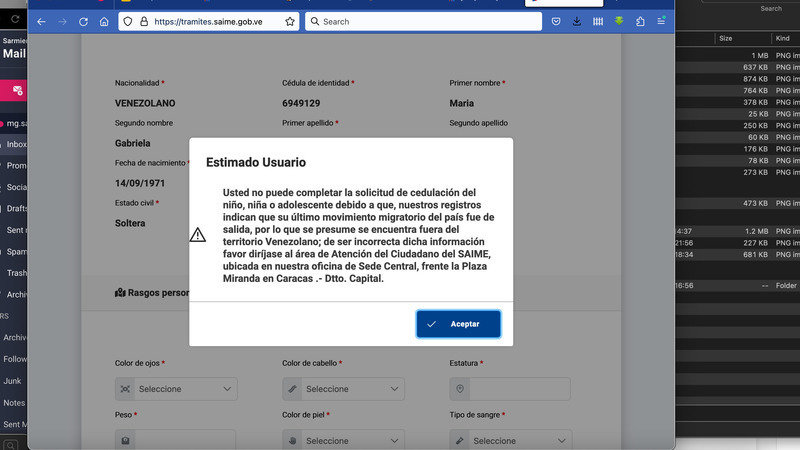The image size is (800, 450).
Task: Open the Drafts folder in Mail sidebar
Action: [17, 208]
